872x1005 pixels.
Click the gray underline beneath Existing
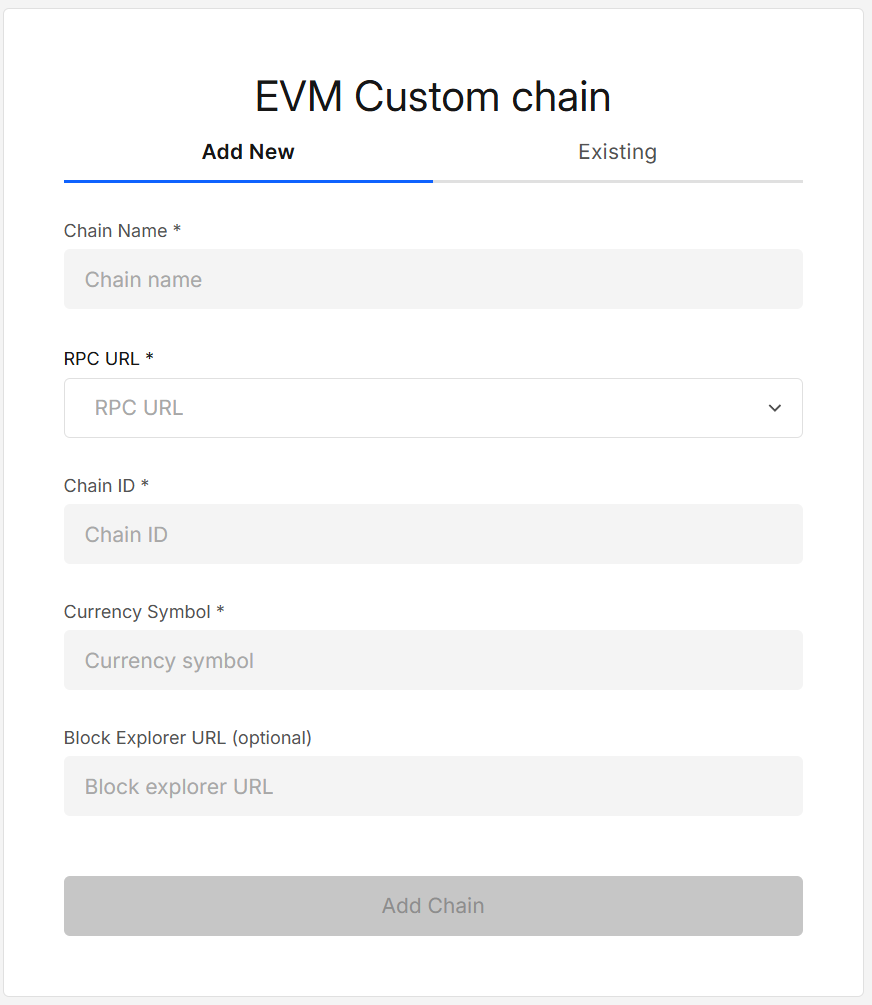(617, 181)
